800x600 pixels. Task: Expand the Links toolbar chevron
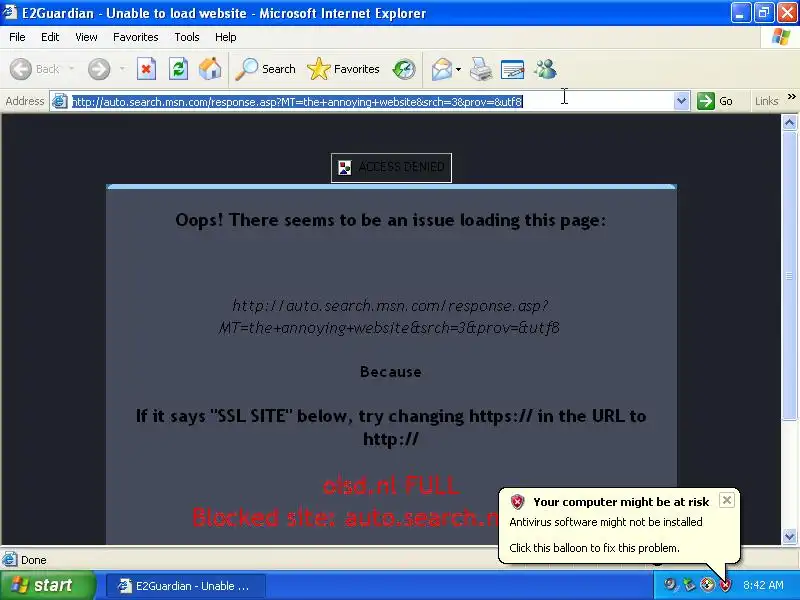click(791, 96)
